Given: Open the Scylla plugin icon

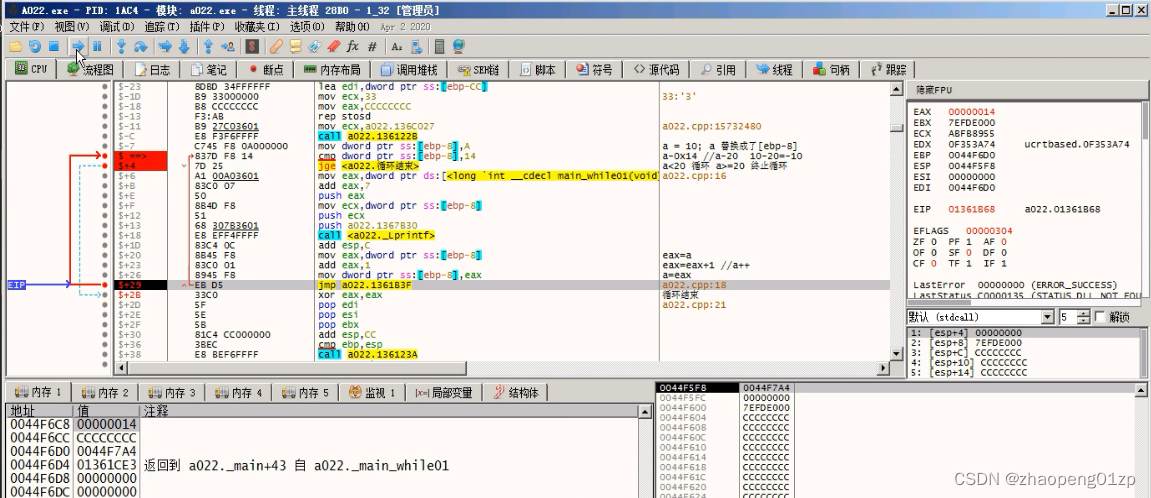Looking at the screenshot, I should (252, 46).
